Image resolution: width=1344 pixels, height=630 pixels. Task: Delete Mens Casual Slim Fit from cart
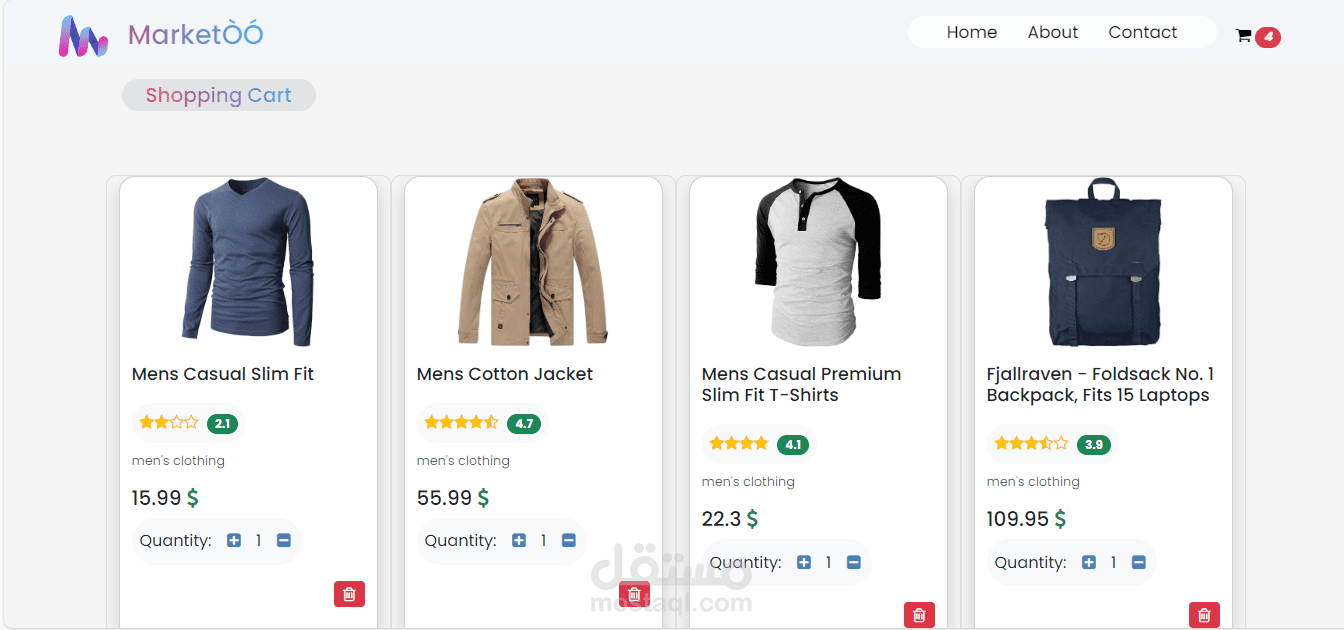[349, 594]
